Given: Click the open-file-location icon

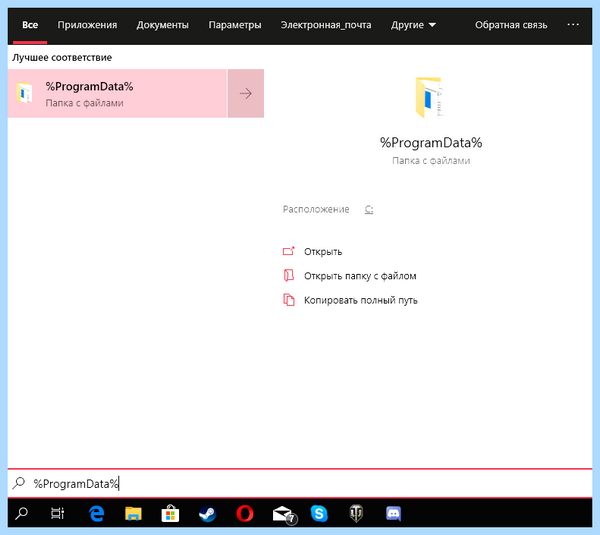Looking at the screenshot, I should 289,276.
